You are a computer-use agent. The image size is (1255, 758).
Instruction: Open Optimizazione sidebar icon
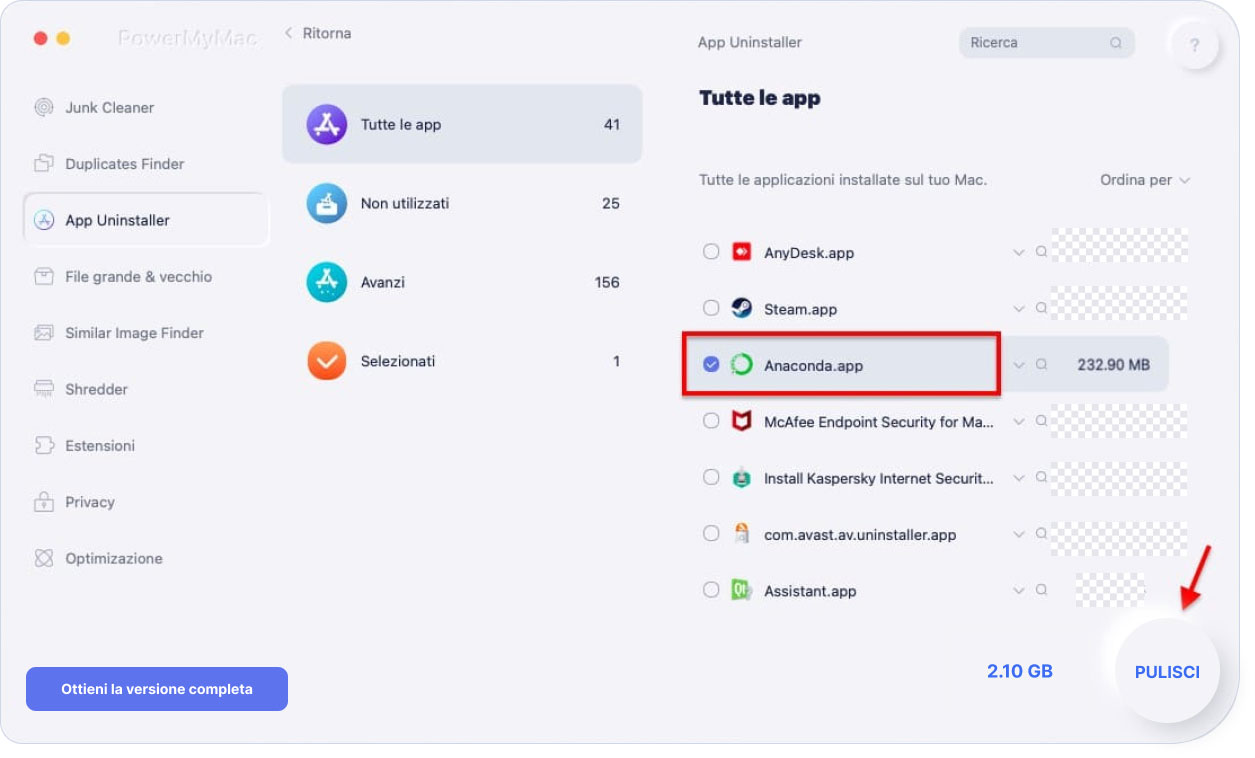pyautogui.click(x=44, y=558)
